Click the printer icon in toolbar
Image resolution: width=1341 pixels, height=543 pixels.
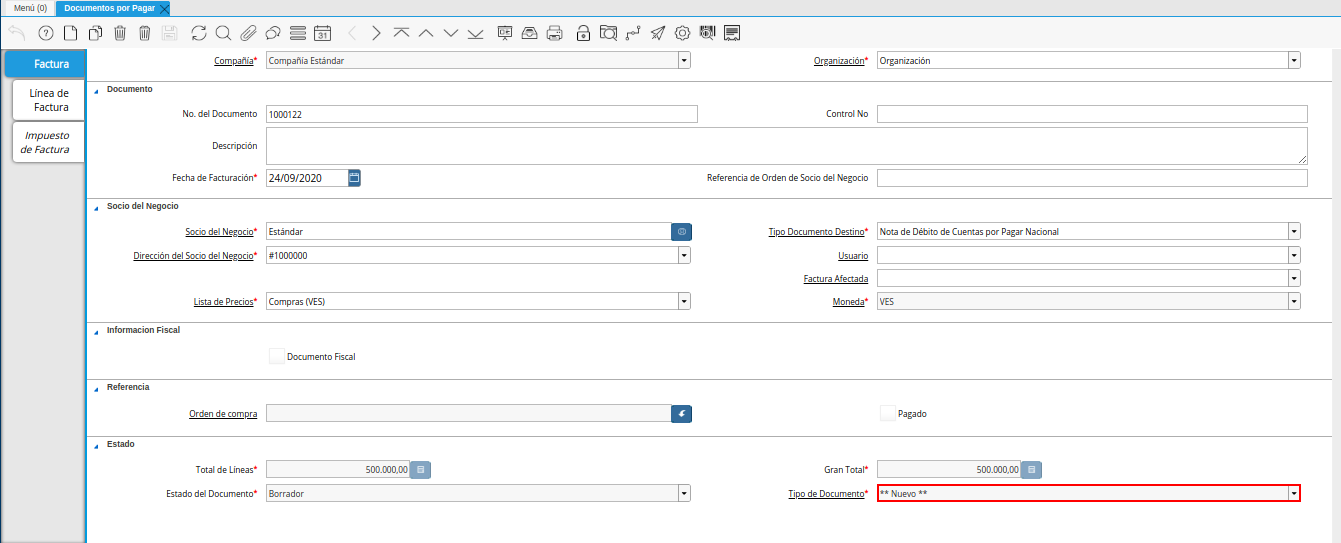coord(554,33)
